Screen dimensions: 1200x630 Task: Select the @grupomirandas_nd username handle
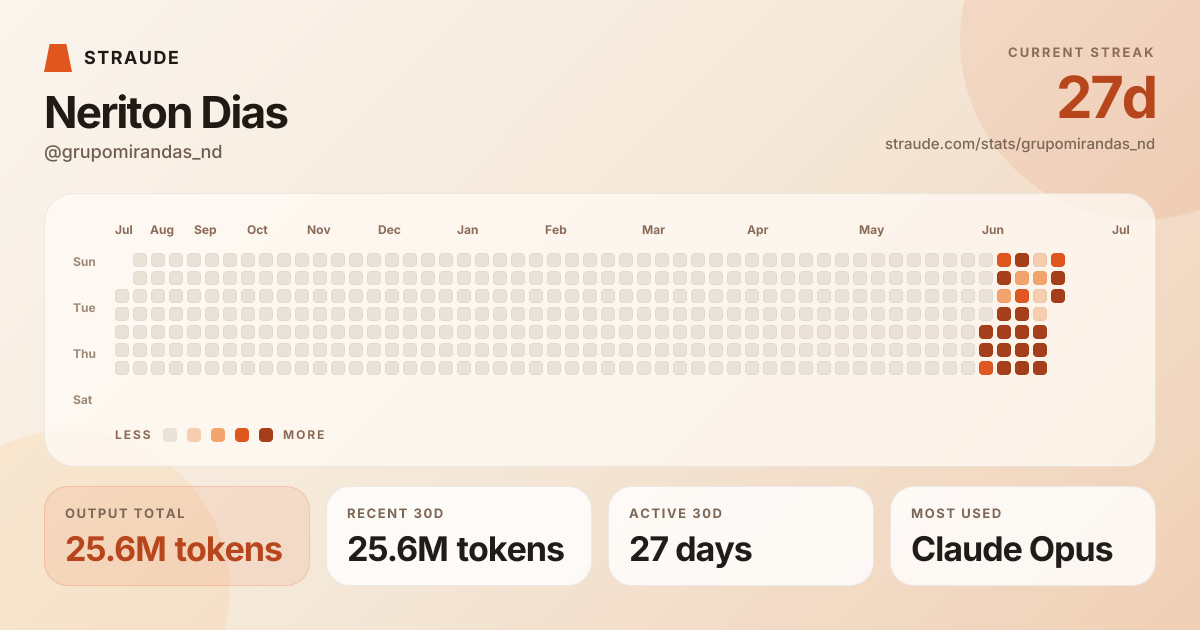pyautogui.click(x=133, y=152)
